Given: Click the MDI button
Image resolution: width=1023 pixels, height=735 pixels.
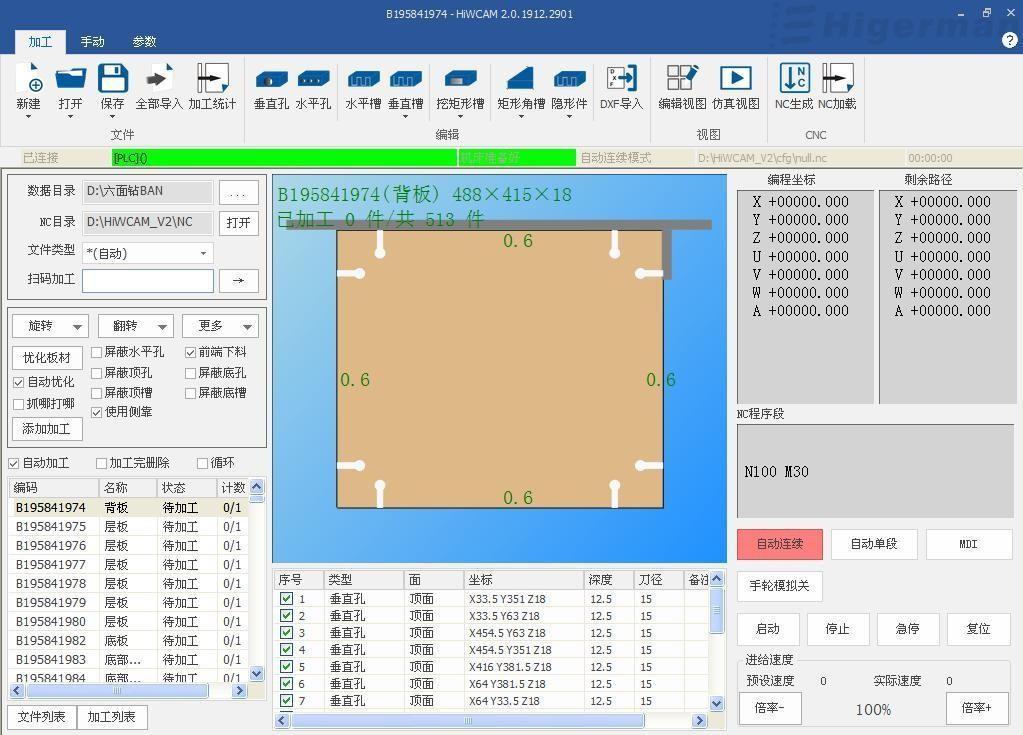Looking at the screenshot, I should [x=968, y=544].
